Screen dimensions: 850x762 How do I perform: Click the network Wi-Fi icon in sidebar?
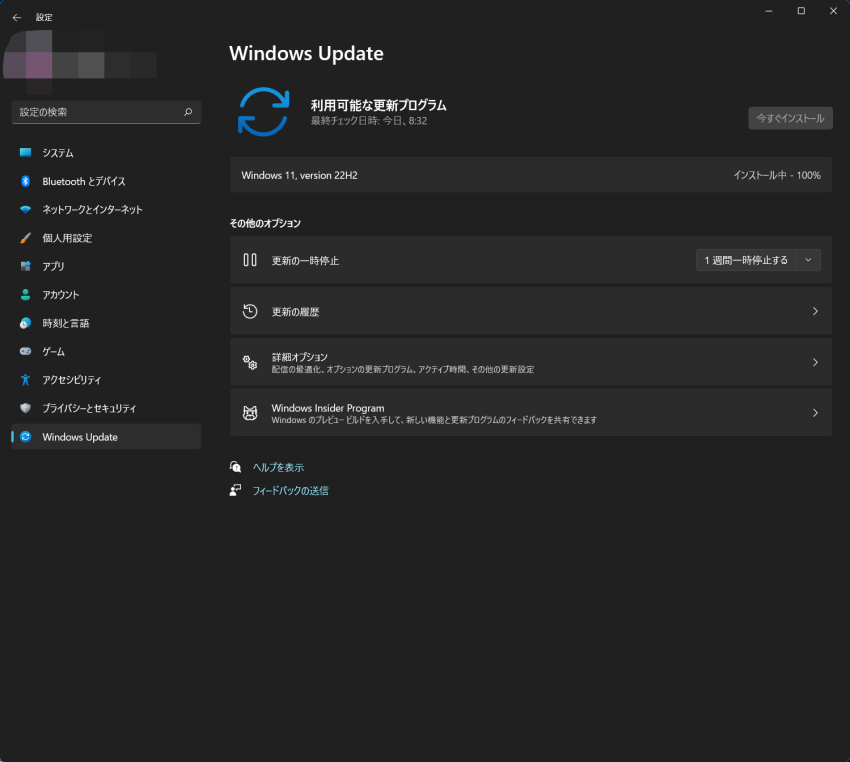click(25, 209)
